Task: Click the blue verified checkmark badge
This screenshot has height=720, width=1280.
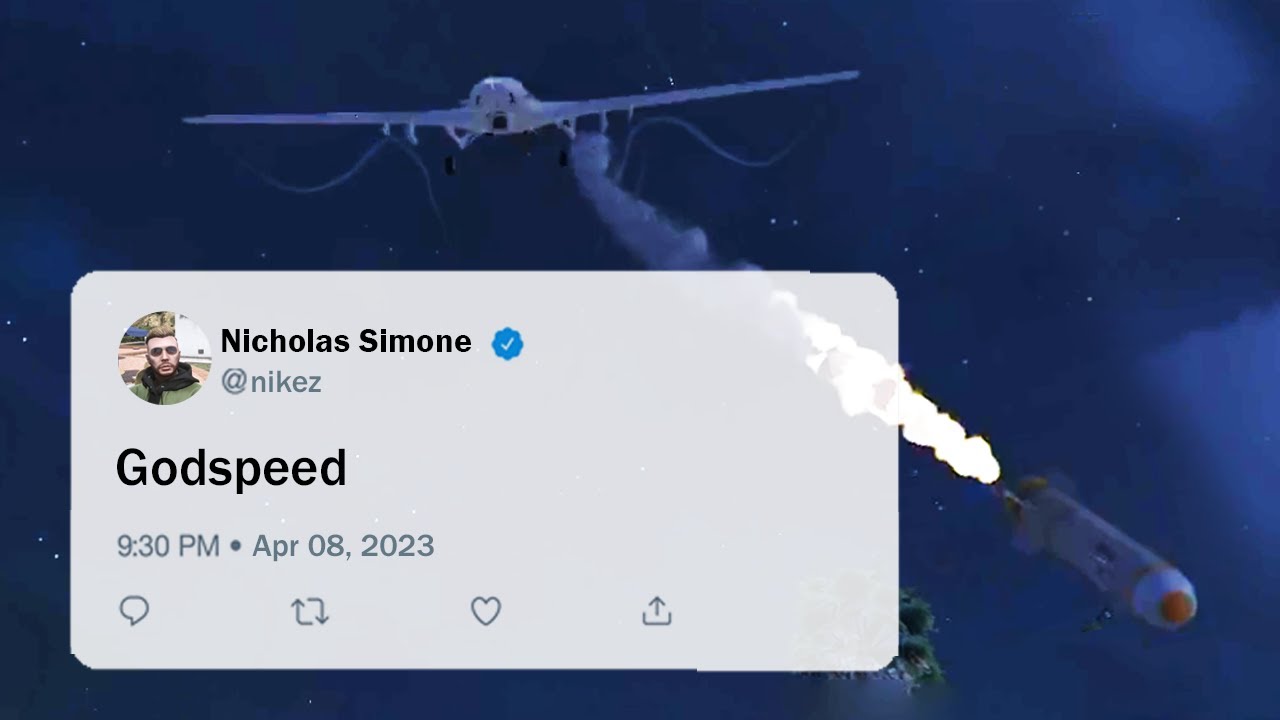Action: click(508, 344)
